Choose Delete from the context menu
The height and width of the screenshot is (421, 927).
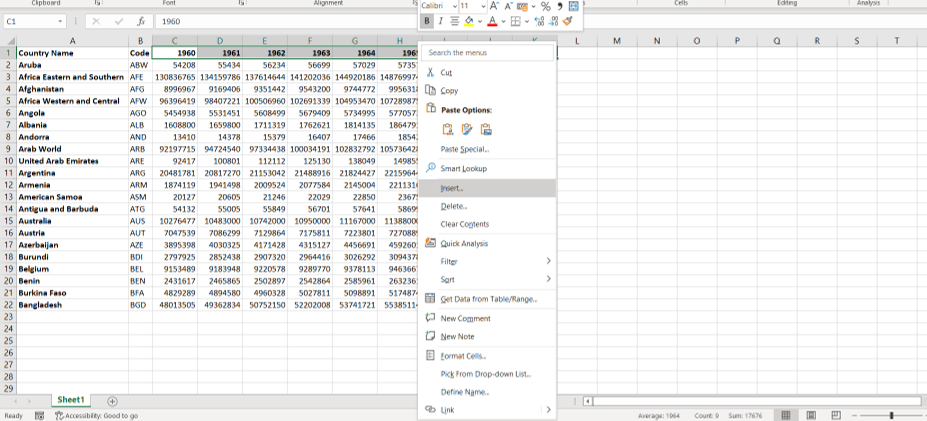488,206
